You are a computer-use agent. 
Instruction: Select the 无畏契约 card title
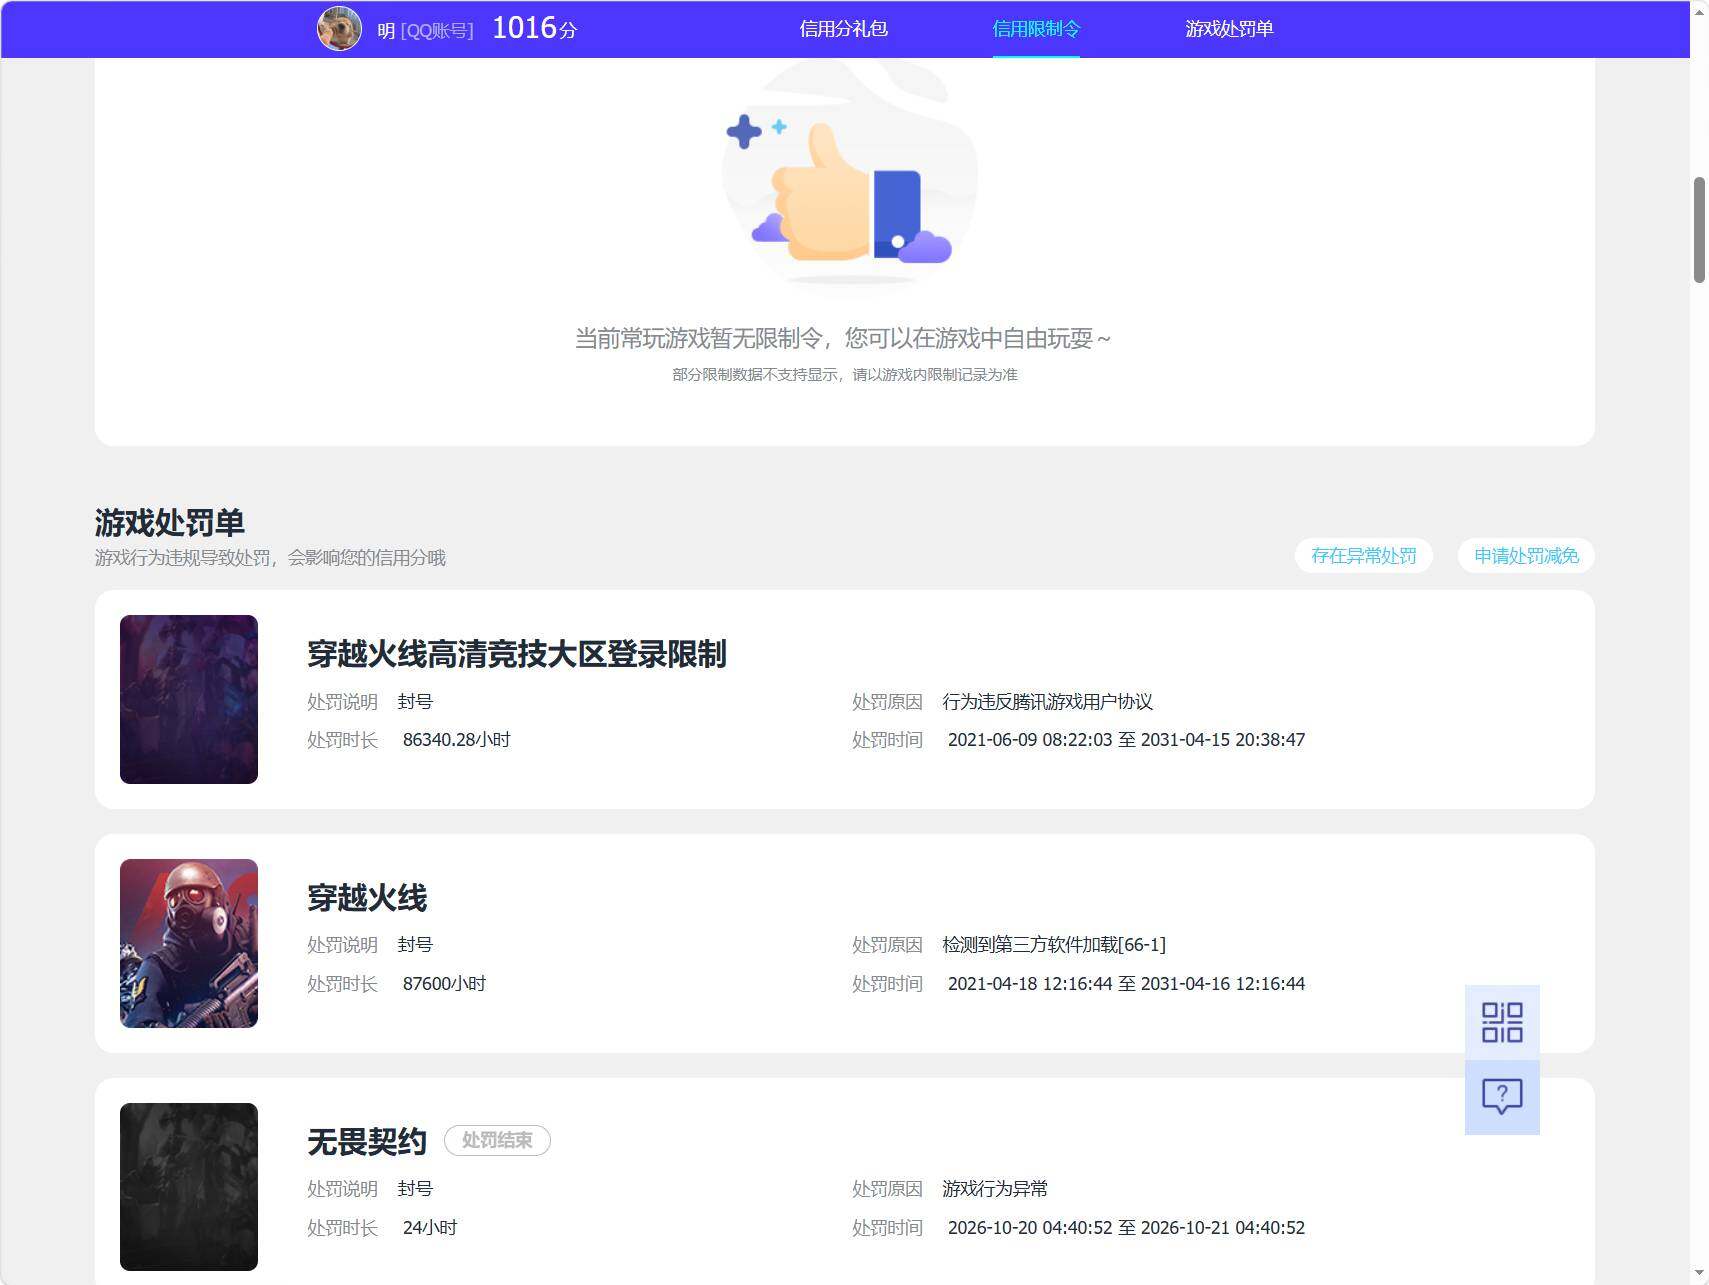coord(367,1141)
